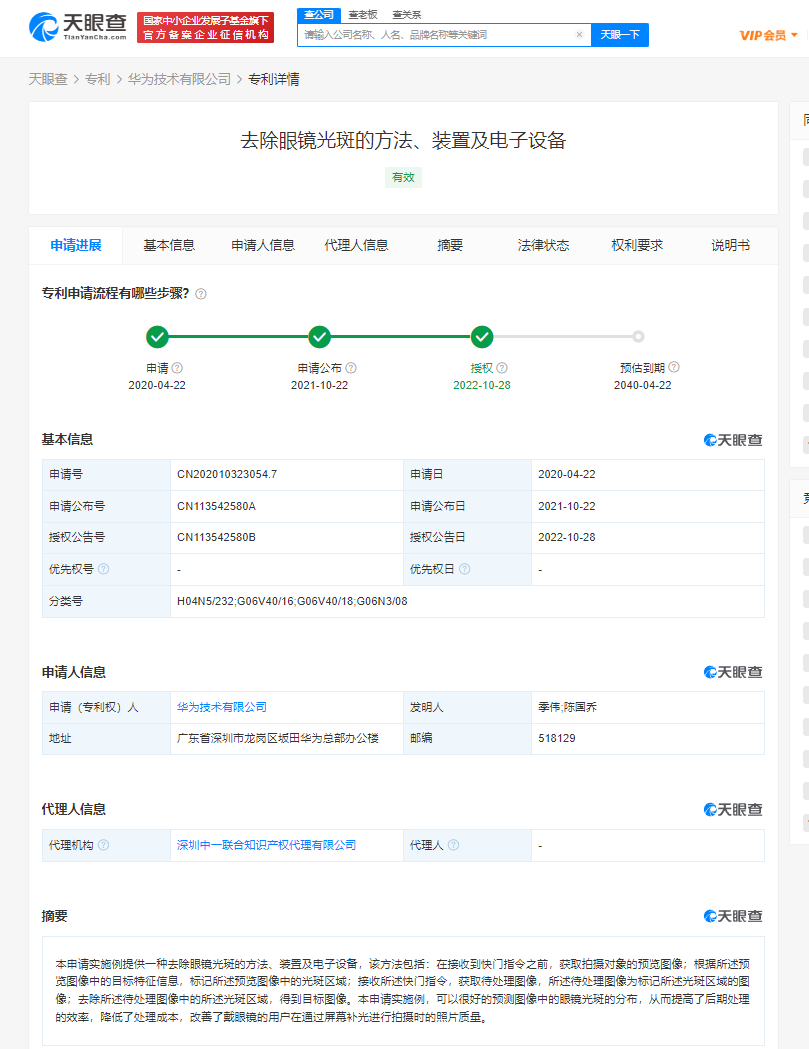Switch to the 申请进展 tab
Image resolution: width=809 pixels, height=1049 pixels.
pyautogui.click(x=76, y=246)
